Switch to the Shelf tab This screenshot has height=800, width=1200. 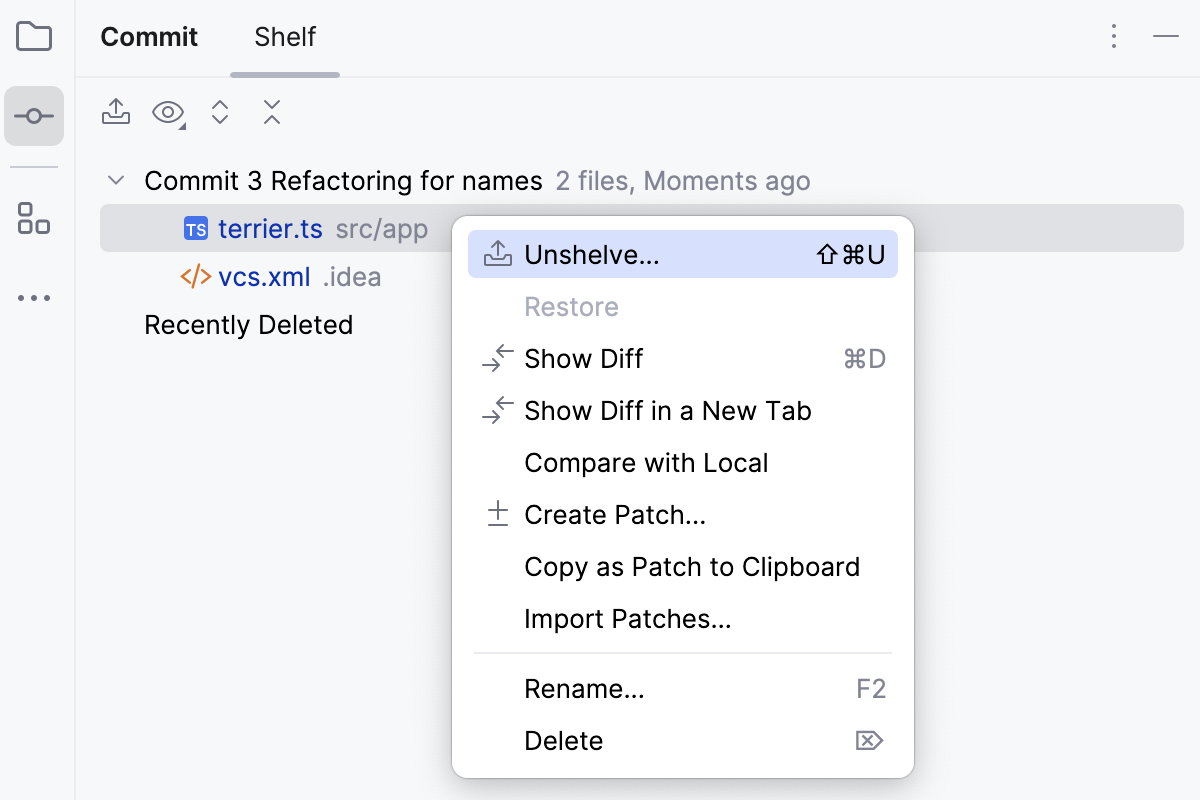click(x=284, y=37)
